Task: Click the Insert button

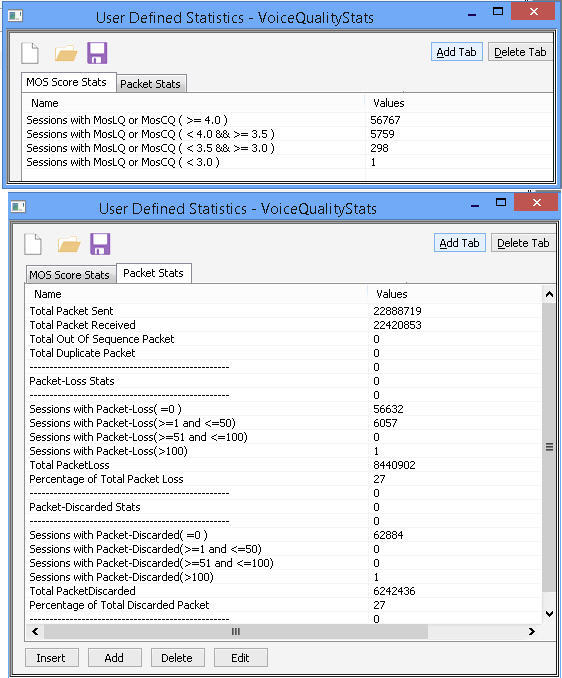Action: 51,658
